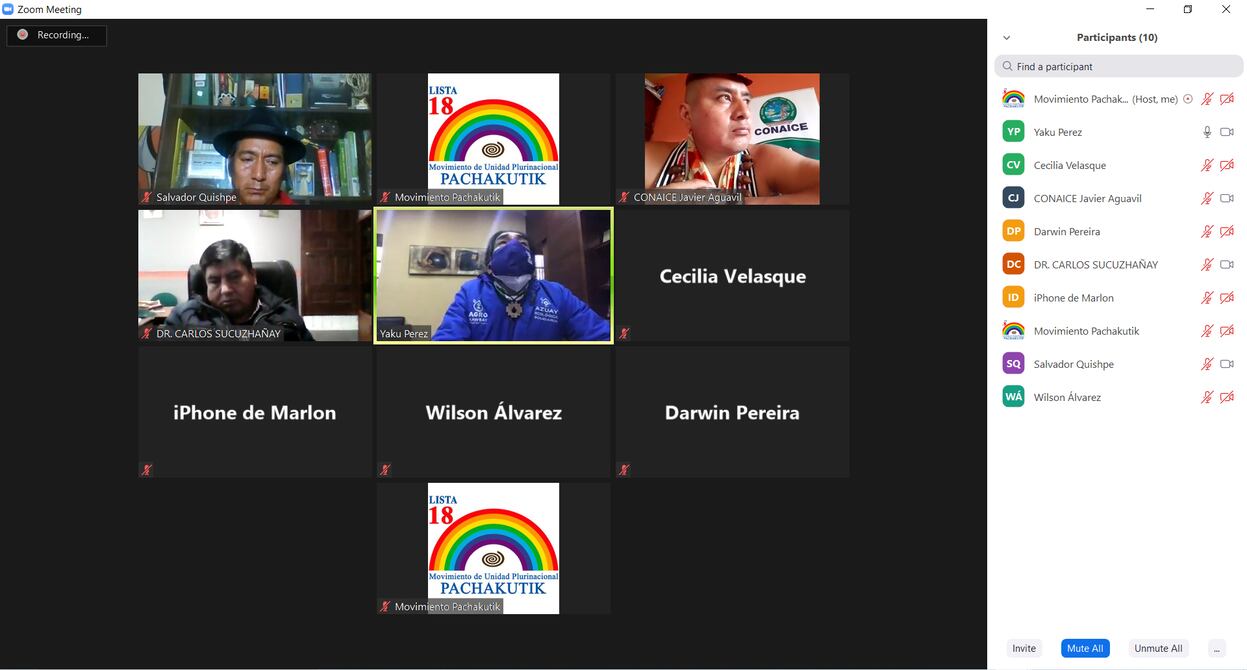Click Yaku Perez's camera icon in participants list
Screen dimensions: 1247x670
point(1227,132)
